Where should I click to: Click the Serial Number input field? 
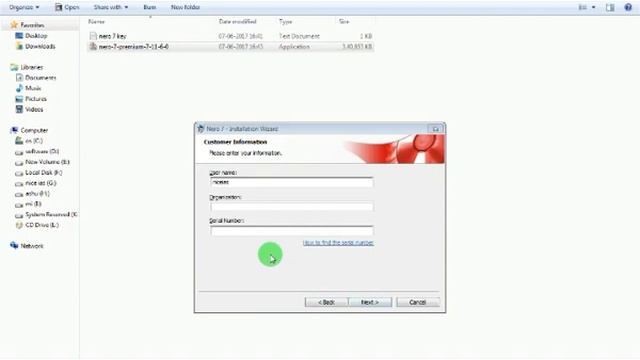point(291,231)
